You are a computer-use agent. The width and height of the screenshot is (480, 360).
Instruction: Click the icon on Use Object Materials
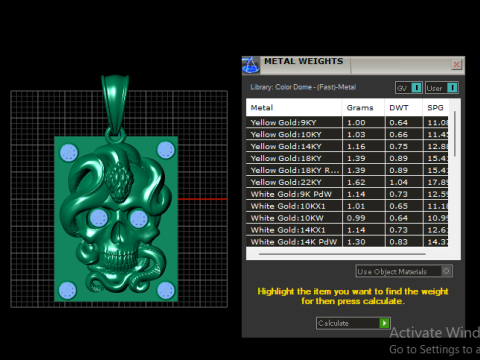pos(446,271)
